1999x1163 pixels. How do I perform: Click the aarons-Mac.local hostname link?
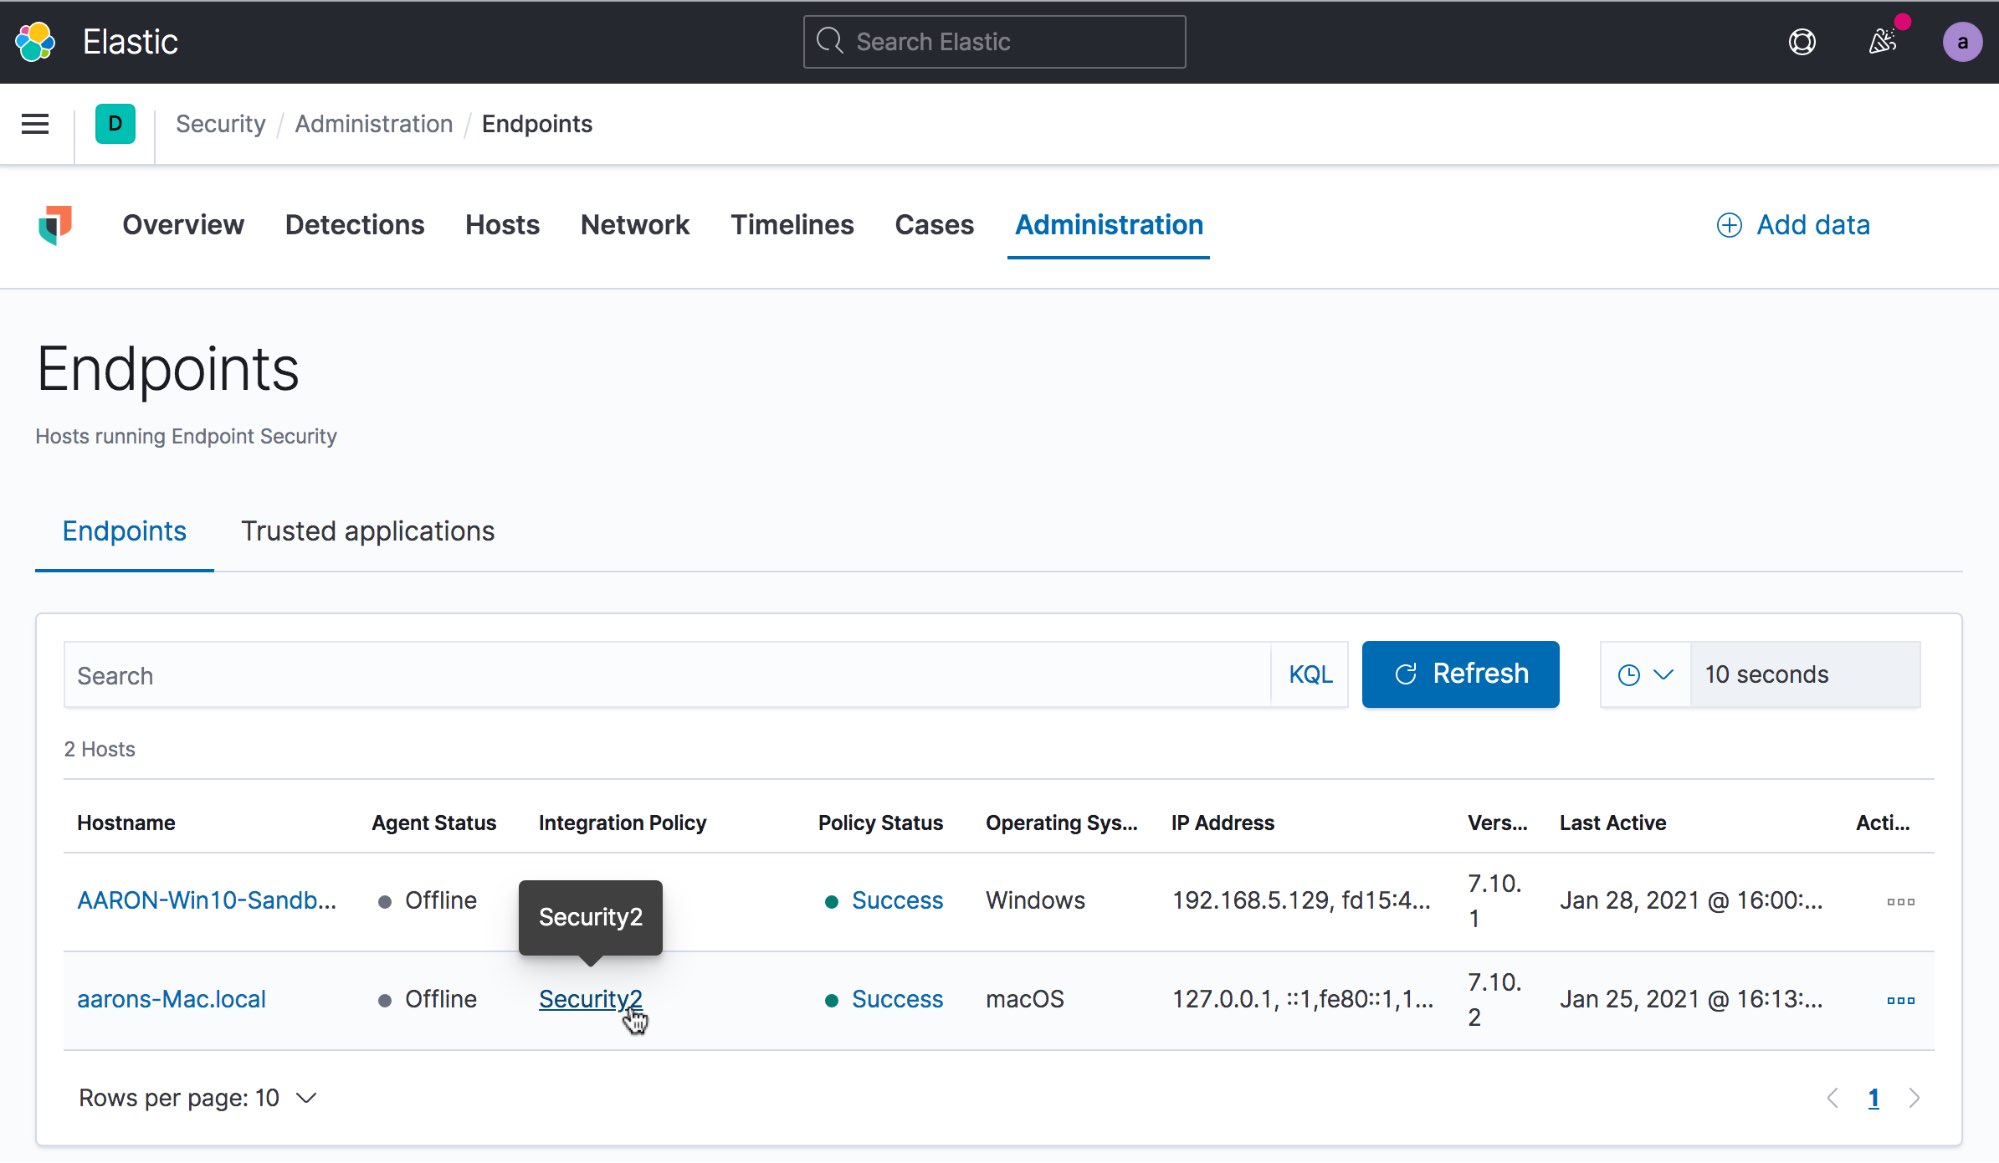pyautogui.click(x=172, y=998)
